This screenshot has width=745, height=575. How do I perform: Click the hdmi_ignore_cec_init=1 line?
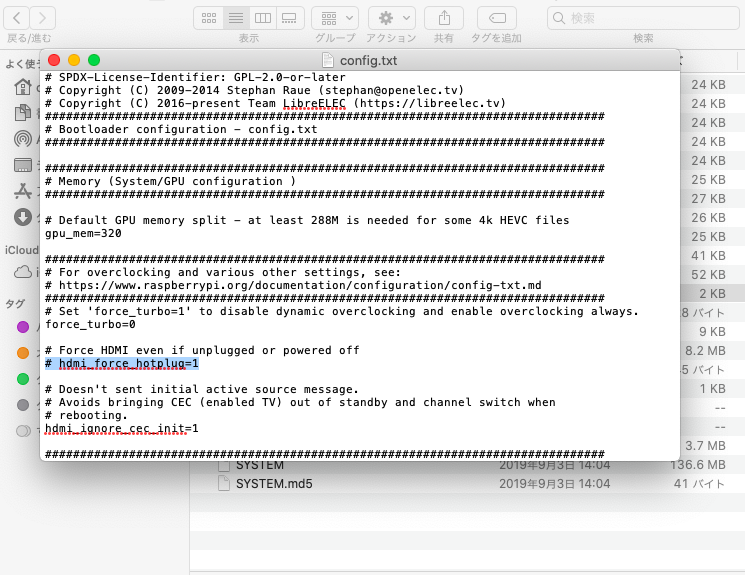122,428
